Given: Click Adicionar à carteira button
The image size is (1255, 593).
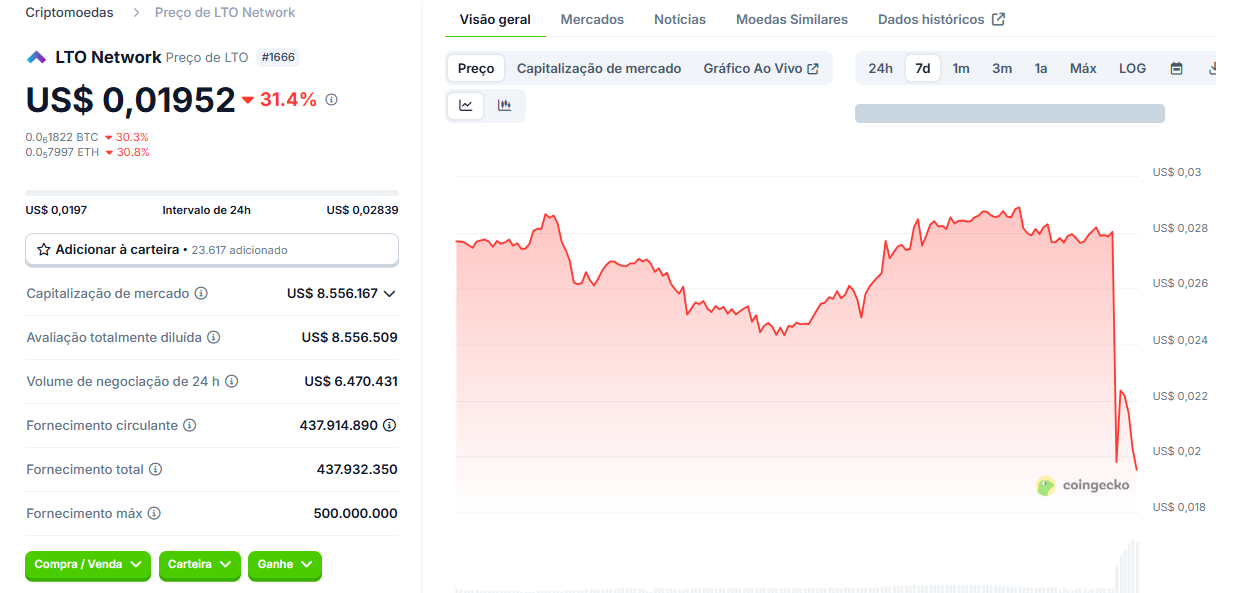Looking at the screenshot, I should 212,250.
